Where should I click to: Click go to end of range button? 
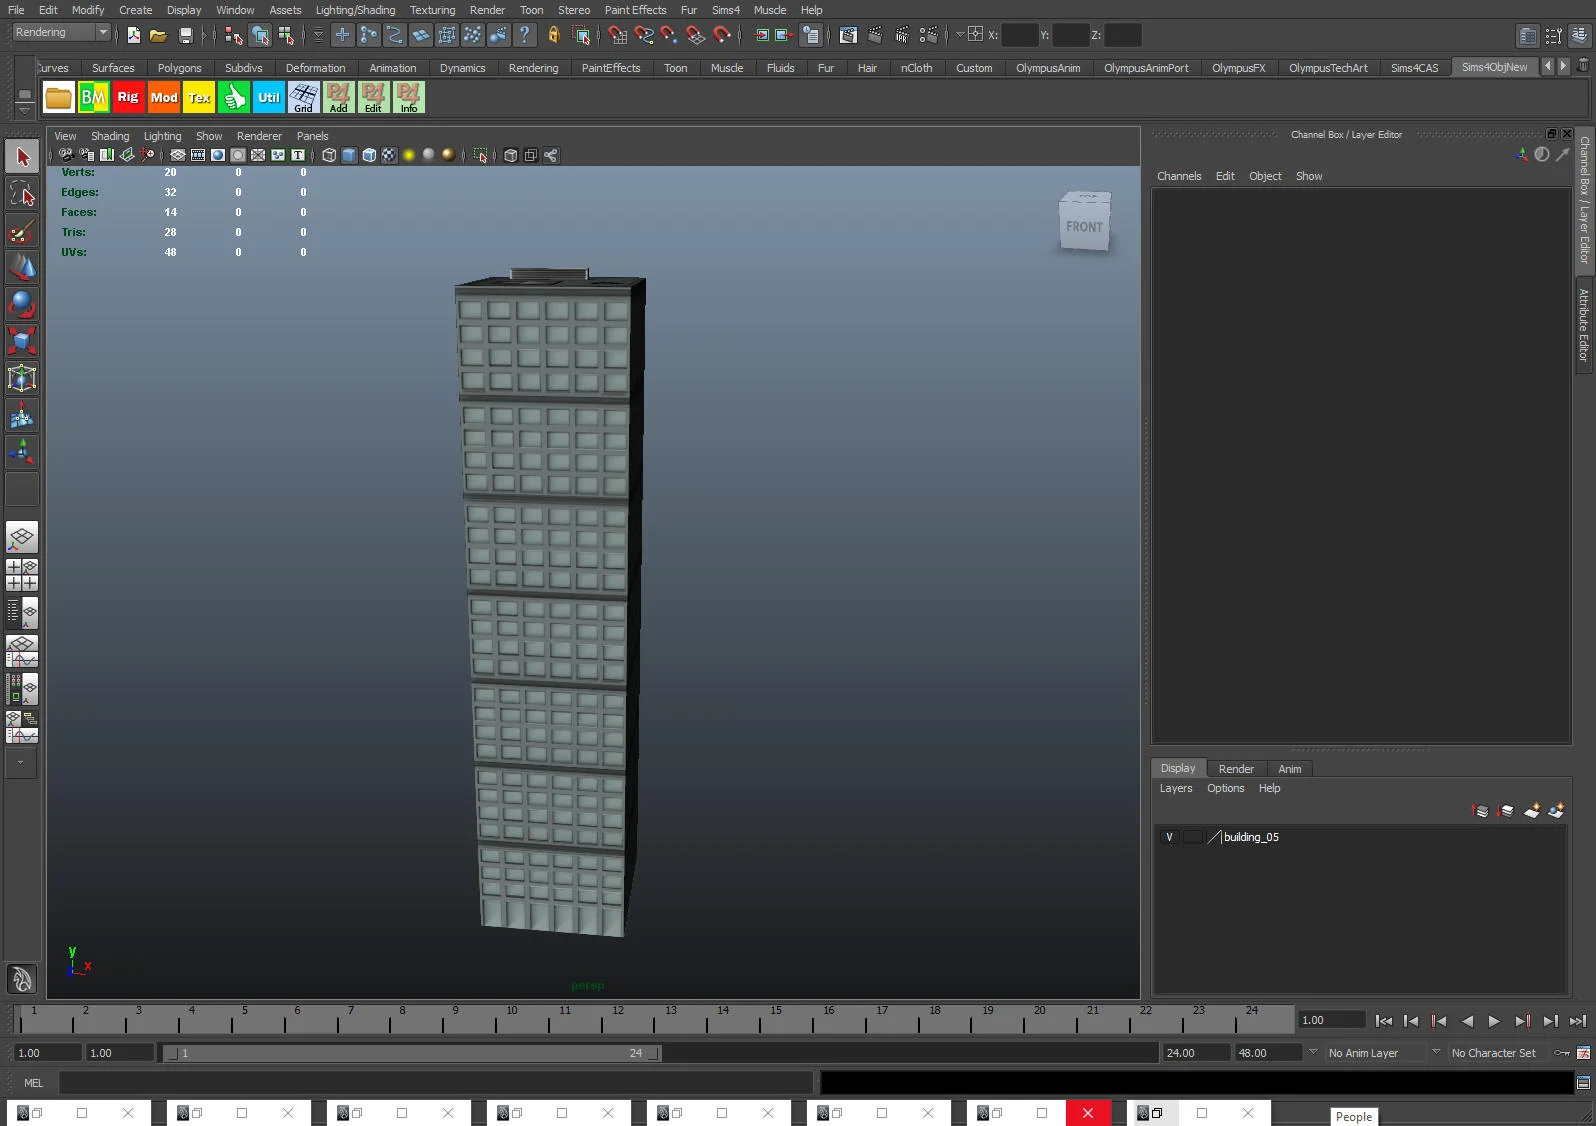coord(1577,1021)
